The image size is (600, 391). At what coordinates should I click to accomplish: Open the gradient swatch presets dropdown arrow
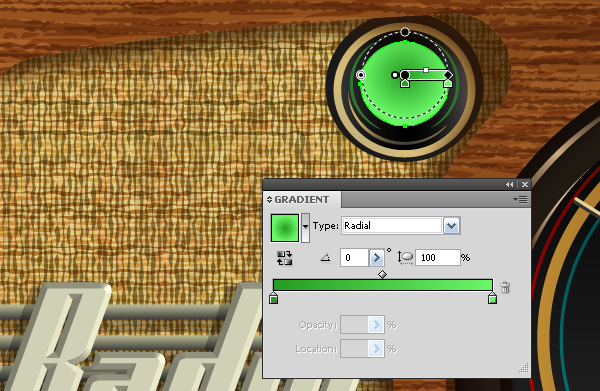click(x=305, y=228)
